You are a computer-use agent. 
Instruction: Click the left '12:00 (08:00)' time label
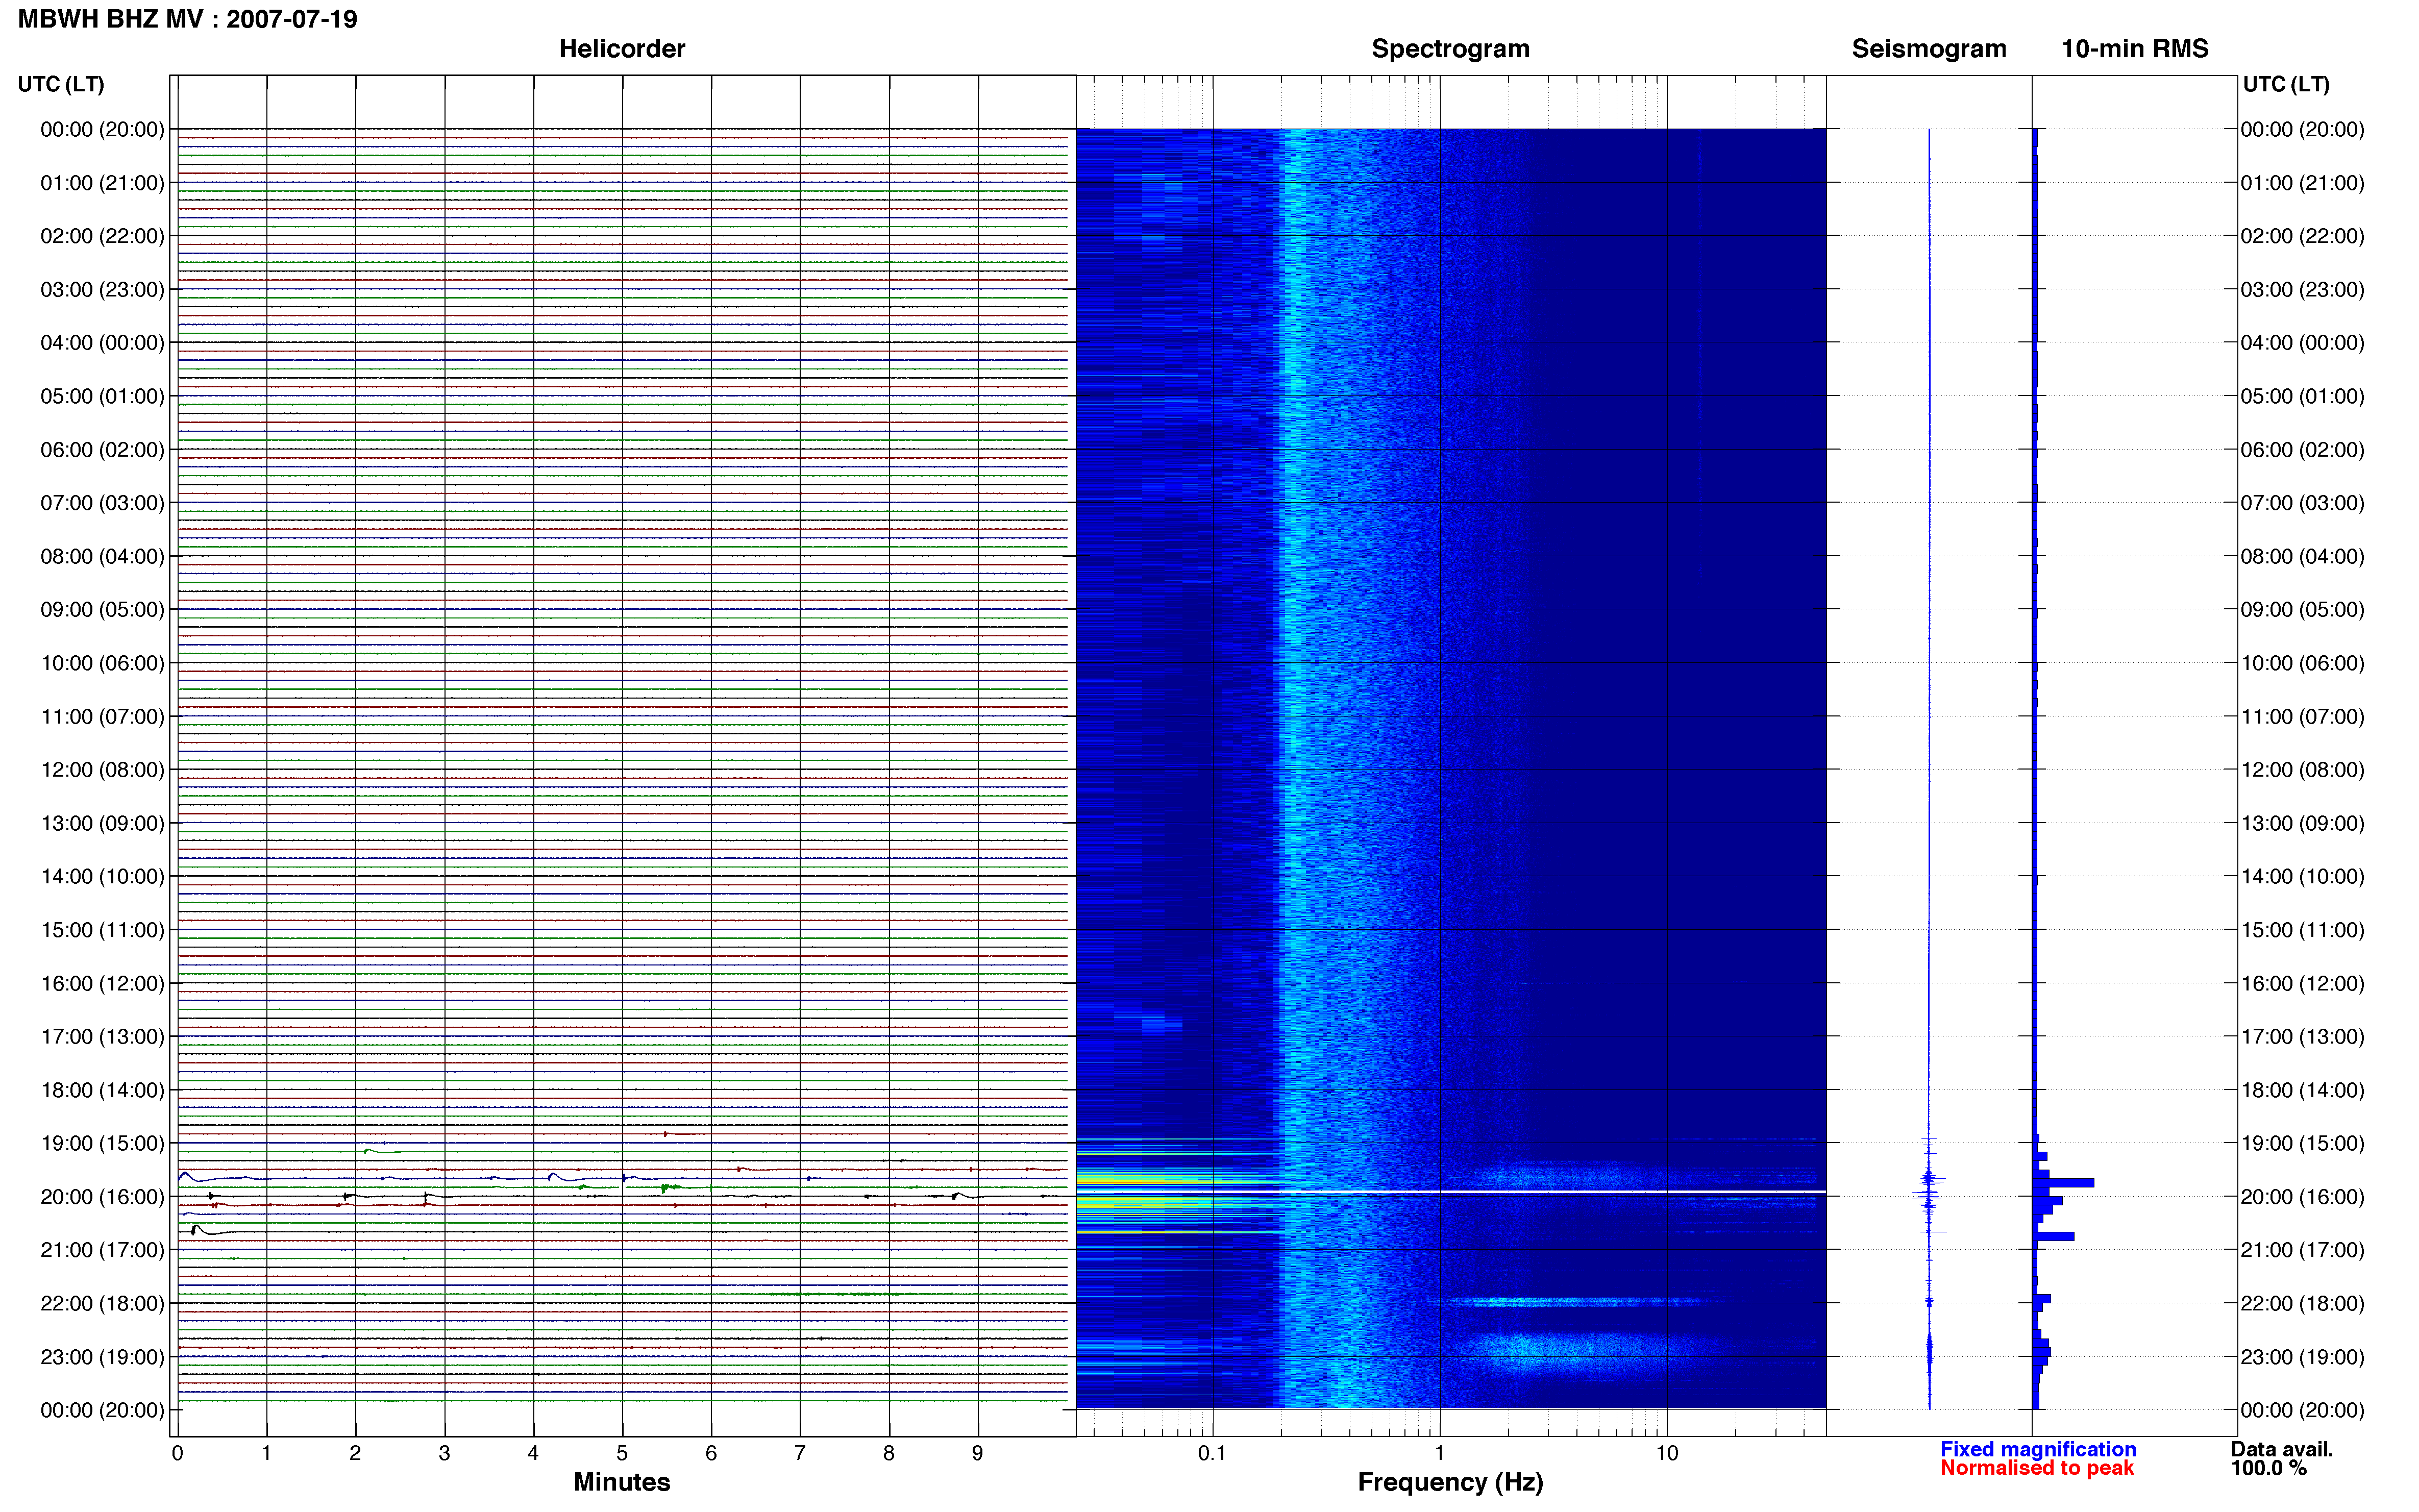pos(102,770)
